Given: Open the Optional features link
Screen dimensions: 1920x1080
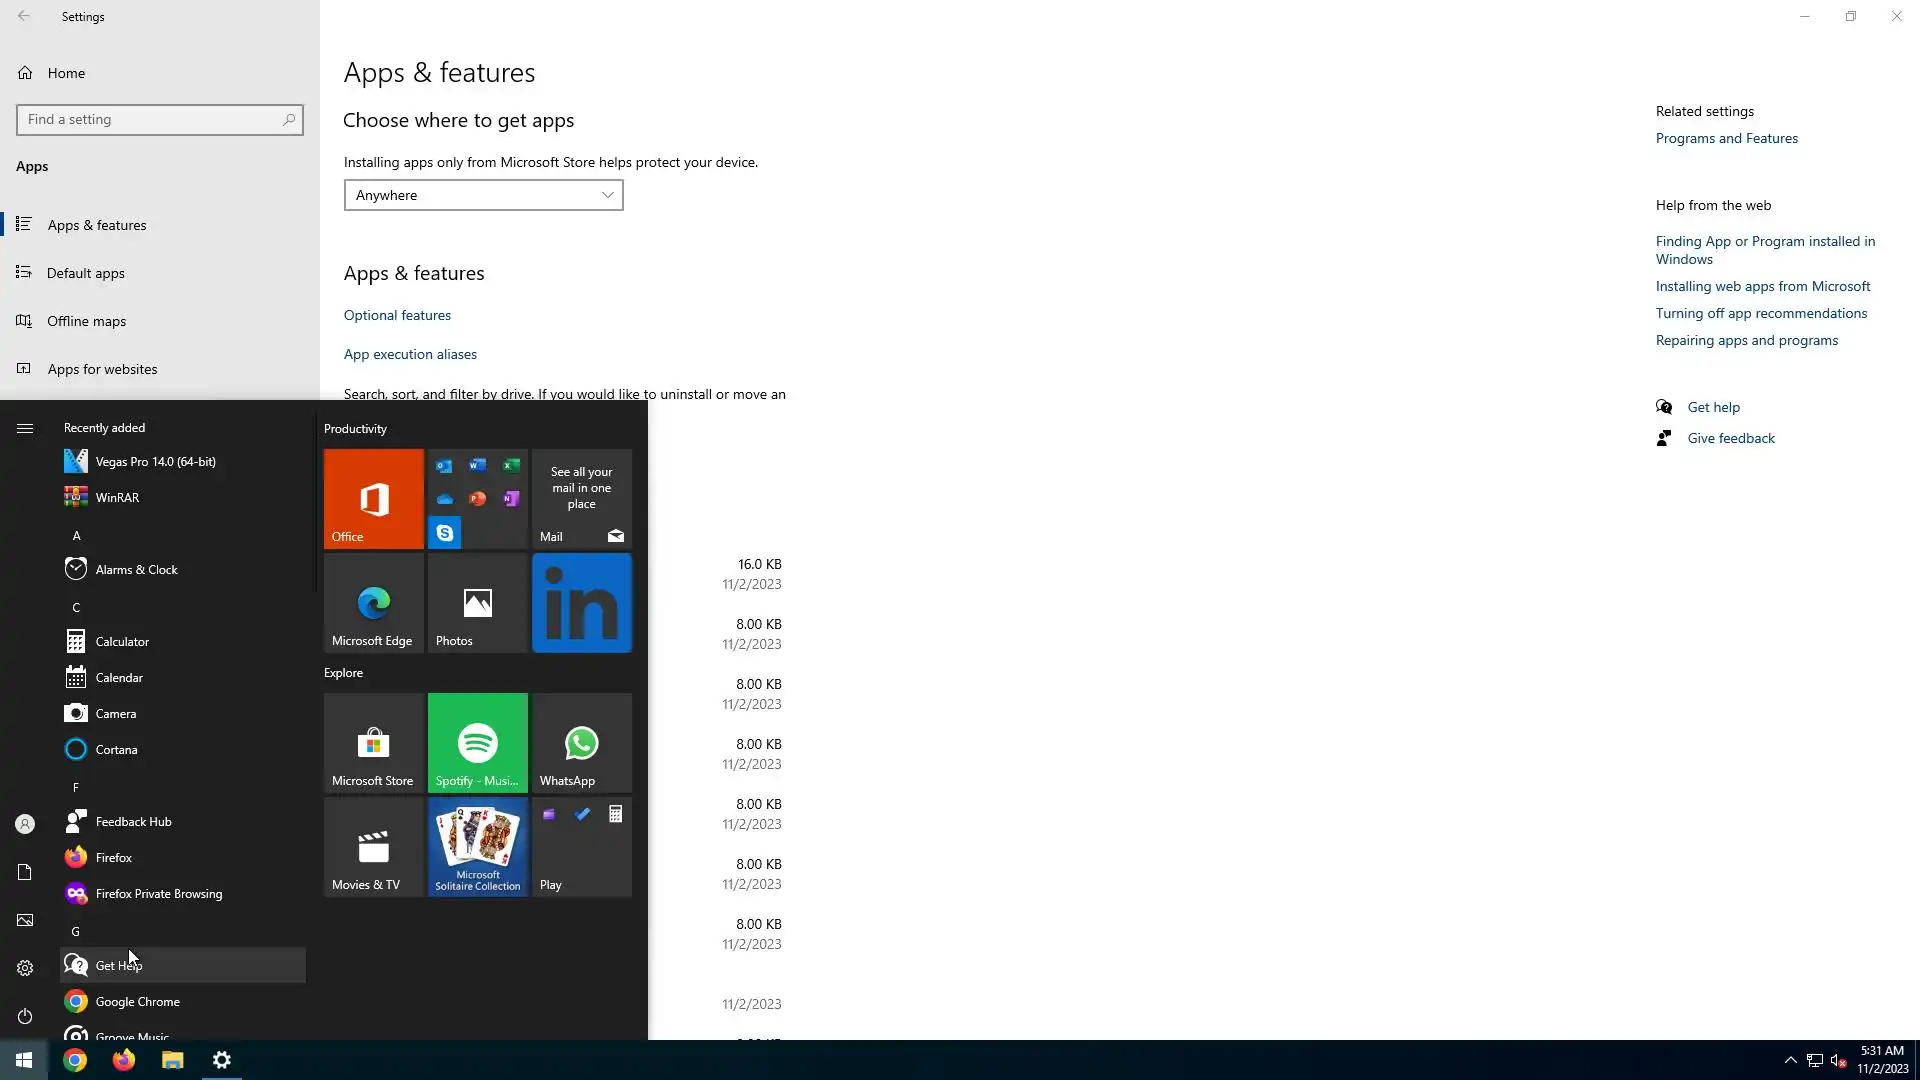Looking at the screenshot, I should pyautogui.click(x=397, y=315).
